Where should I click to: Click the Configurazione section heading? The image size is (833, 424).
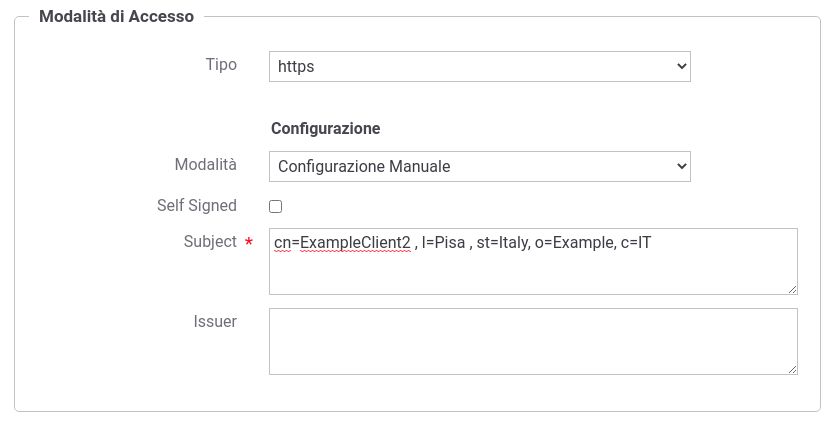[x=326, y=129]
